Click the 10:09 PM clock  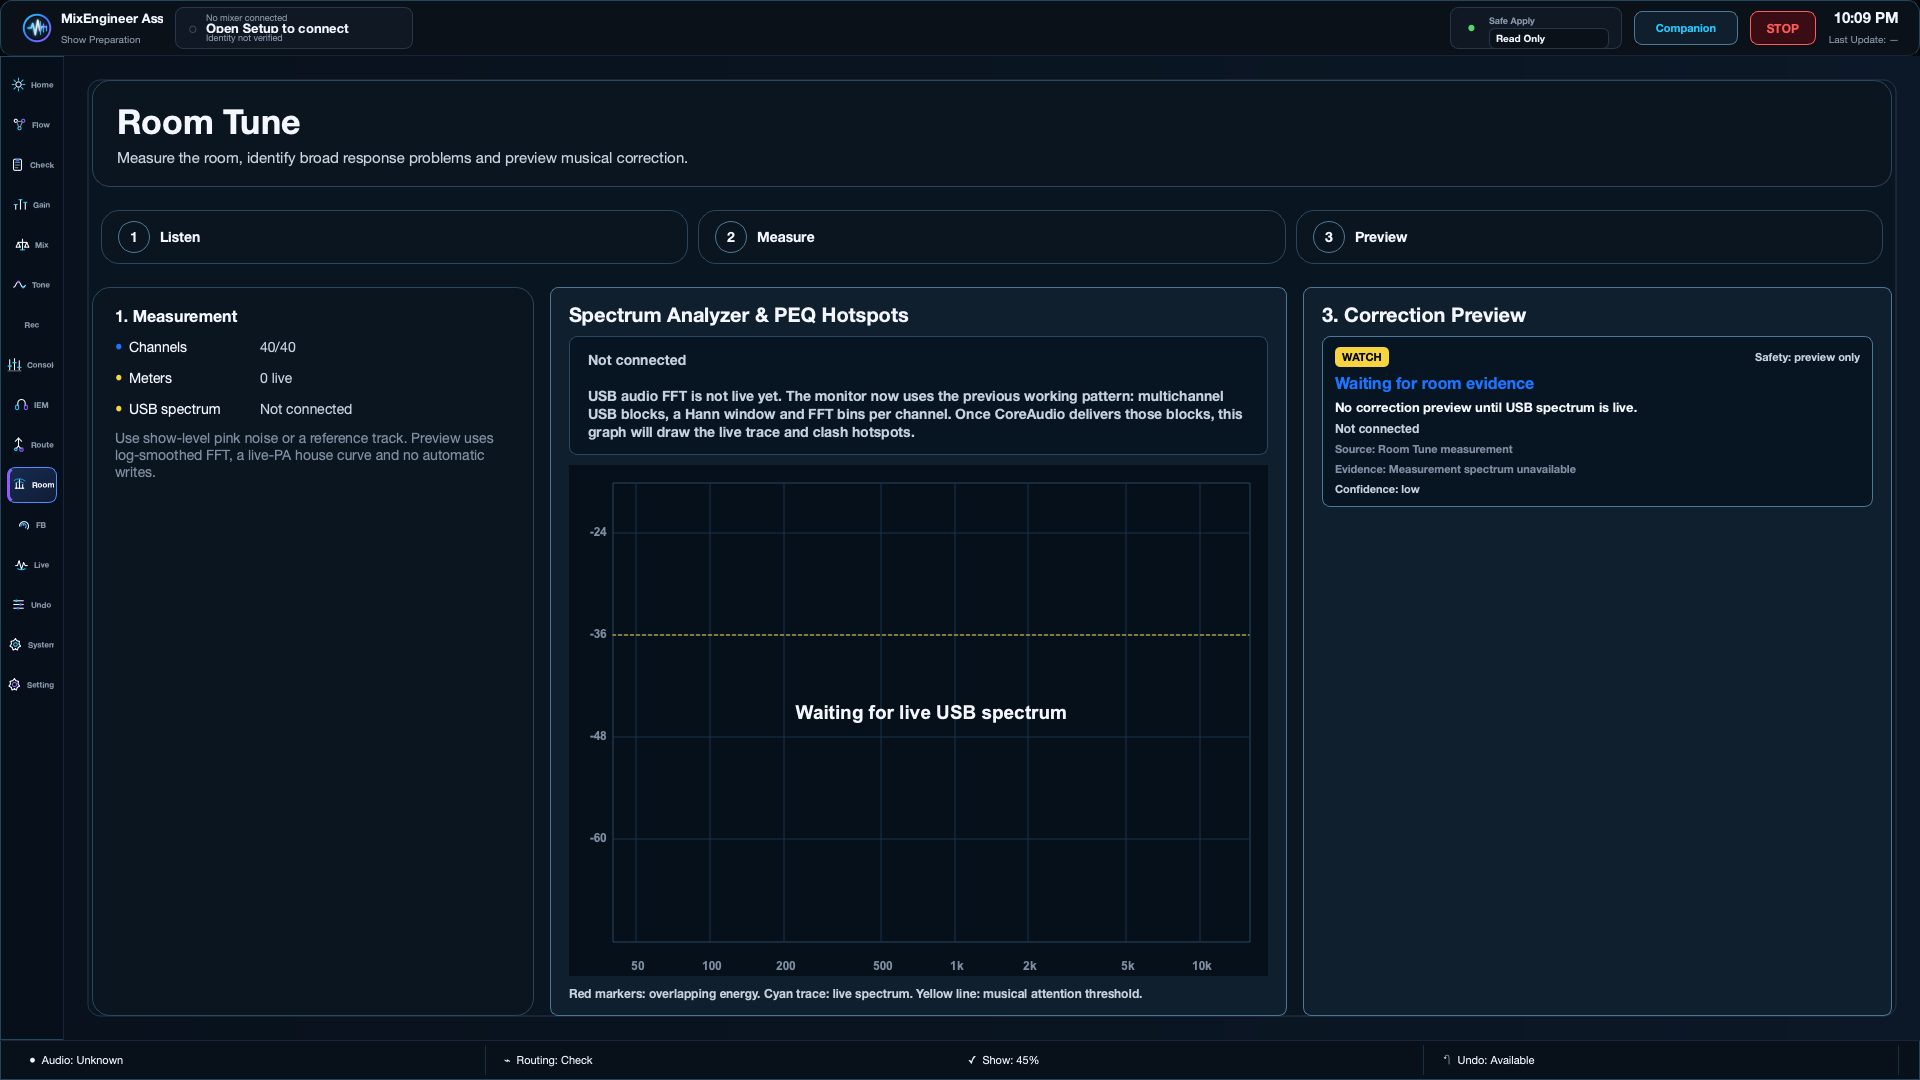pyautogui.click(x=1865, y=18)
